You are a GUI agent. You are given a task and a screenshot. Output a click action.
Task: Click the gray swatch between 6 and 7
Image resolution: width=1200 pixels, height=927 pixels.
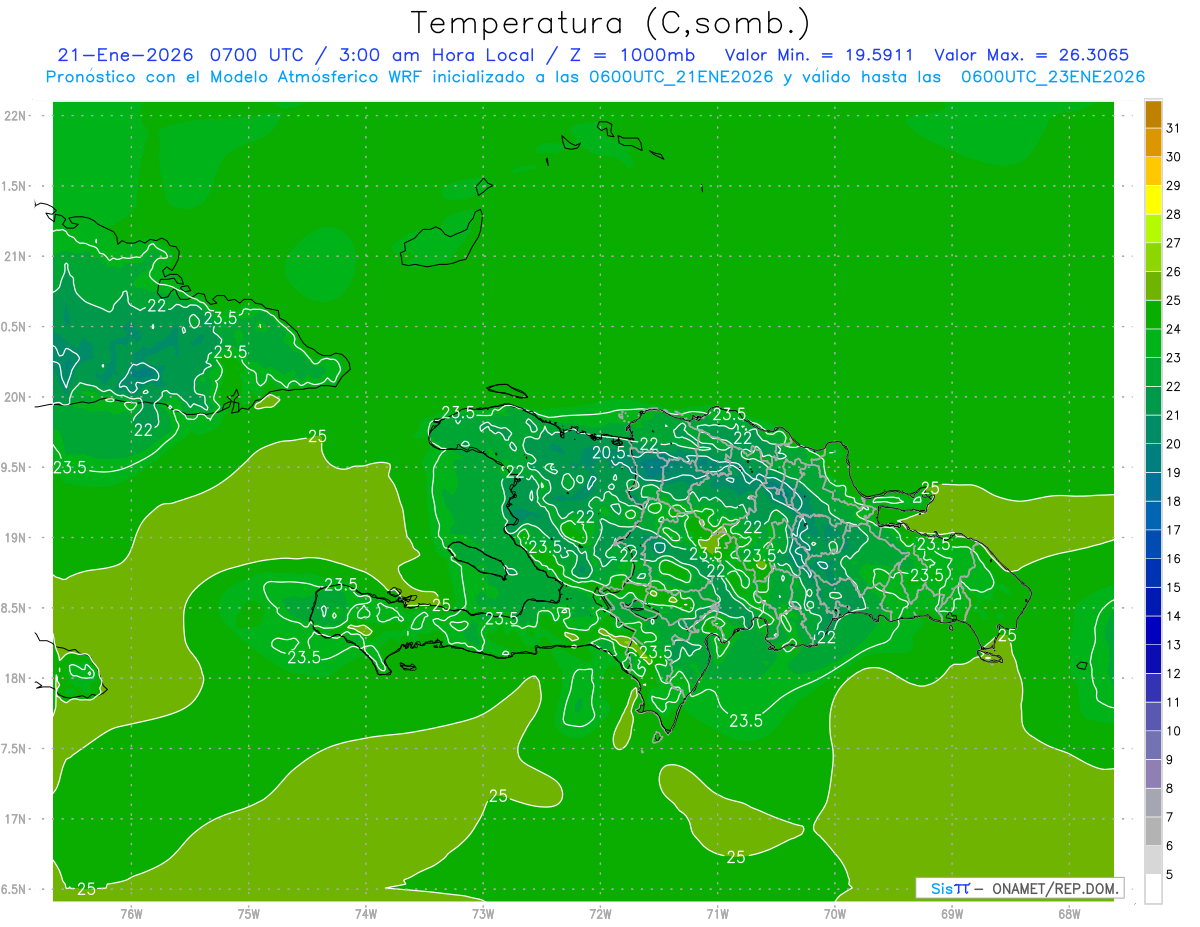1153,832
